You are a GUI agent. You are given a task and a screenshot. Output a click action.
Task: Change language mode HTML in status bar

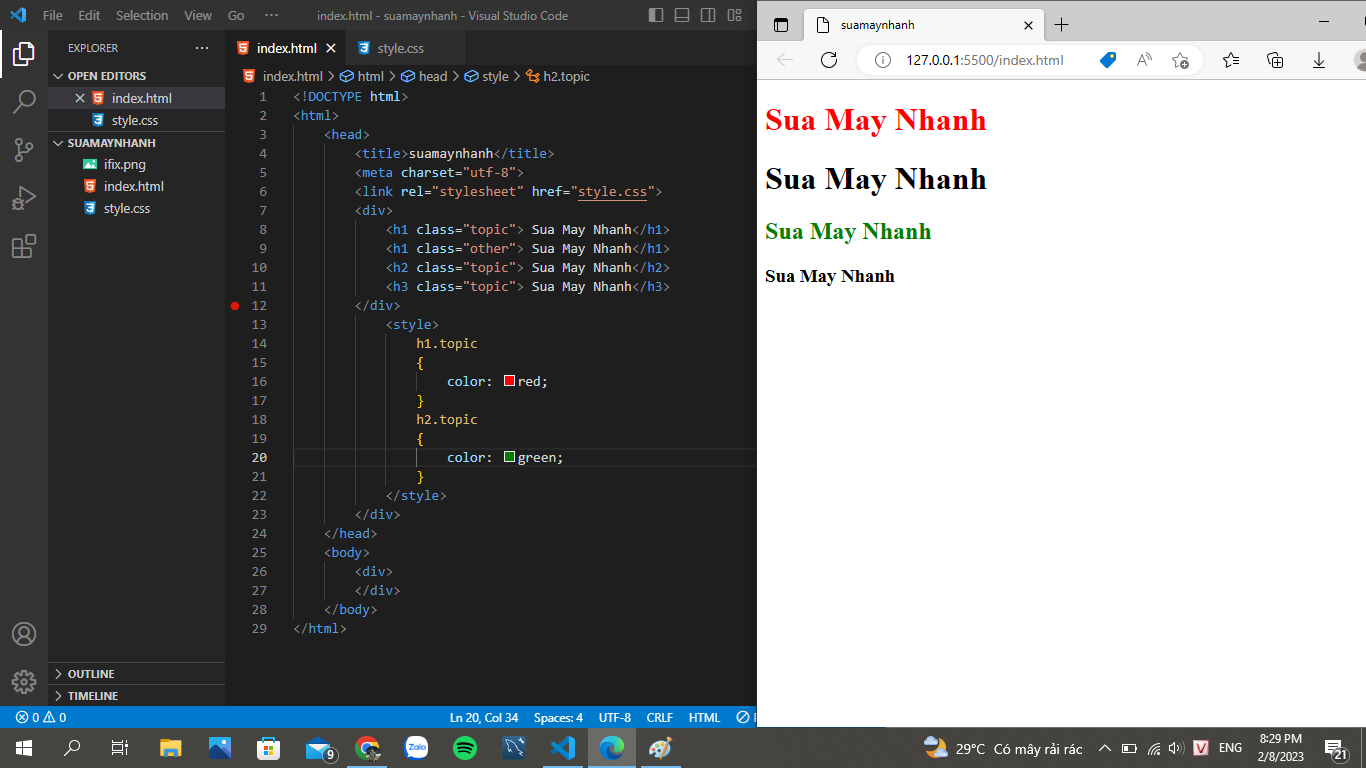(705, 717)
